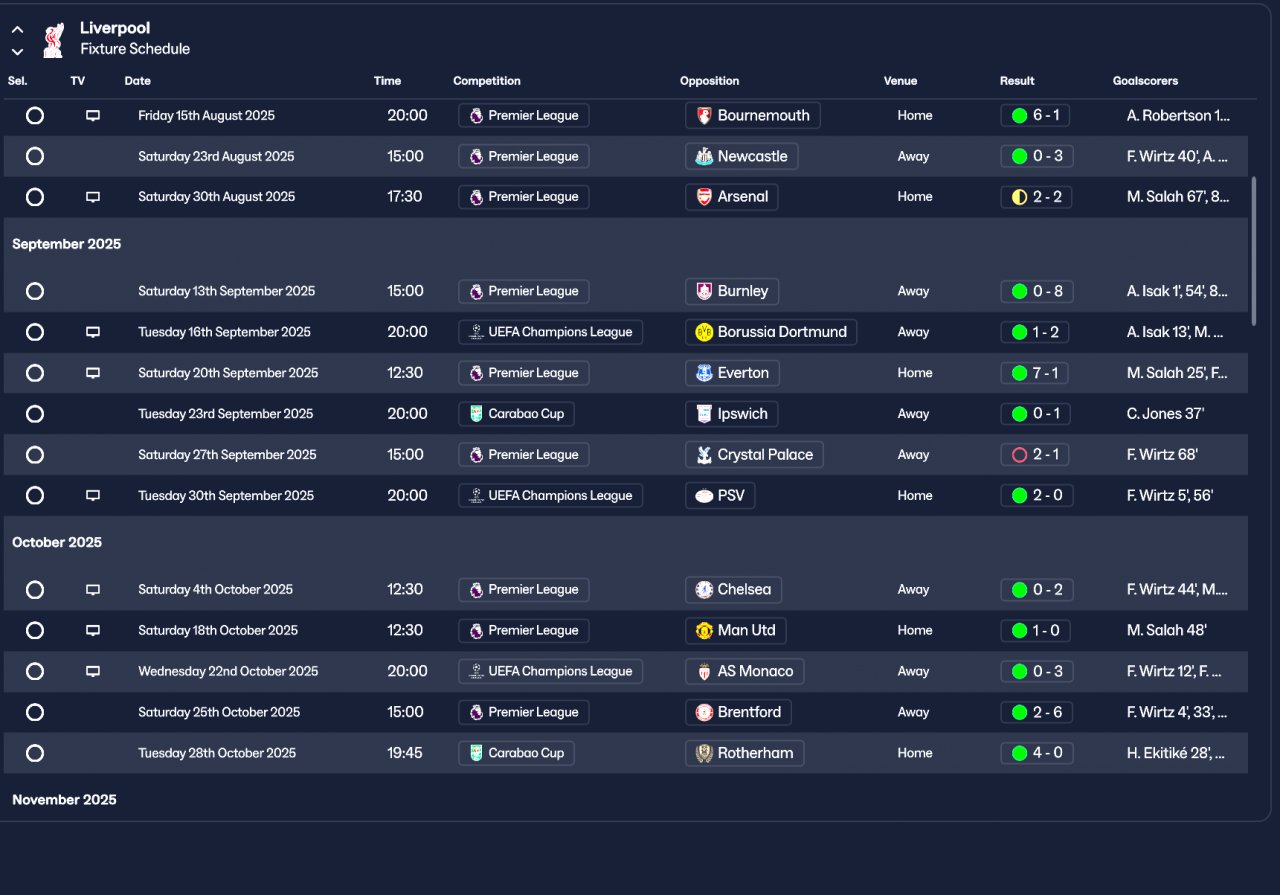Sort fixtures by Date column header
The image size is (1280, 895).
pyautogui.click(x=138, y=81)
